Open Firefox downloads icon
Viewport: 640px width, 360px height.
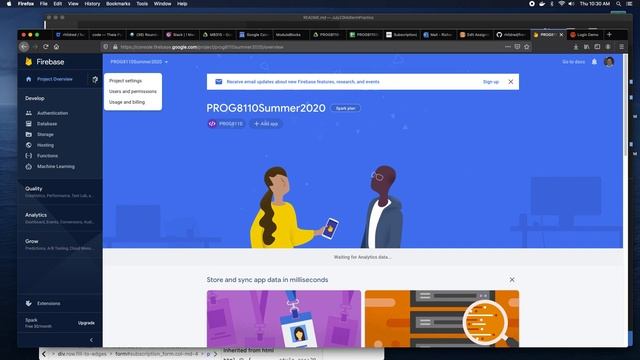[576, 47]
